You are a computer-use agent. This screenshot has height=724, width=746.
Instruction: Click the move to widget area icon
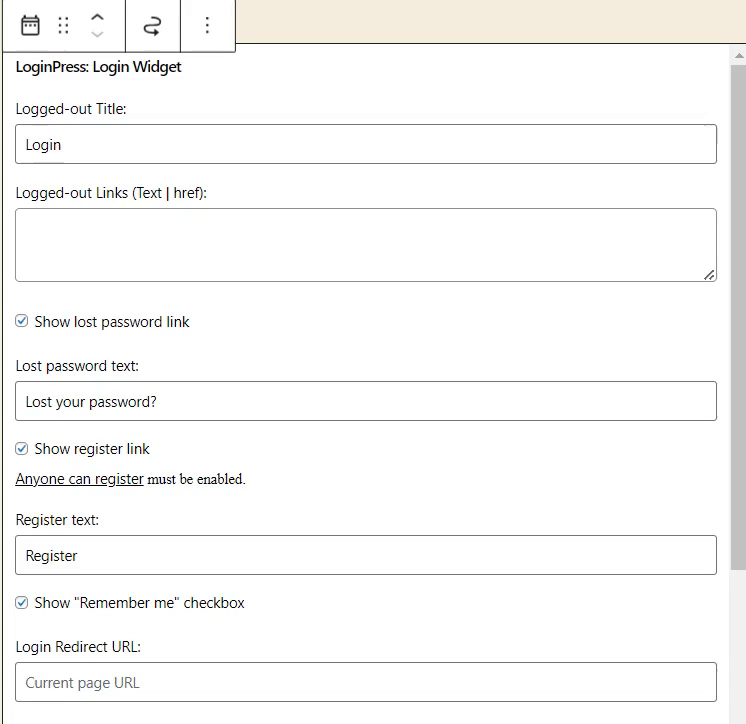pyautogui.click(x=152, y=25)
